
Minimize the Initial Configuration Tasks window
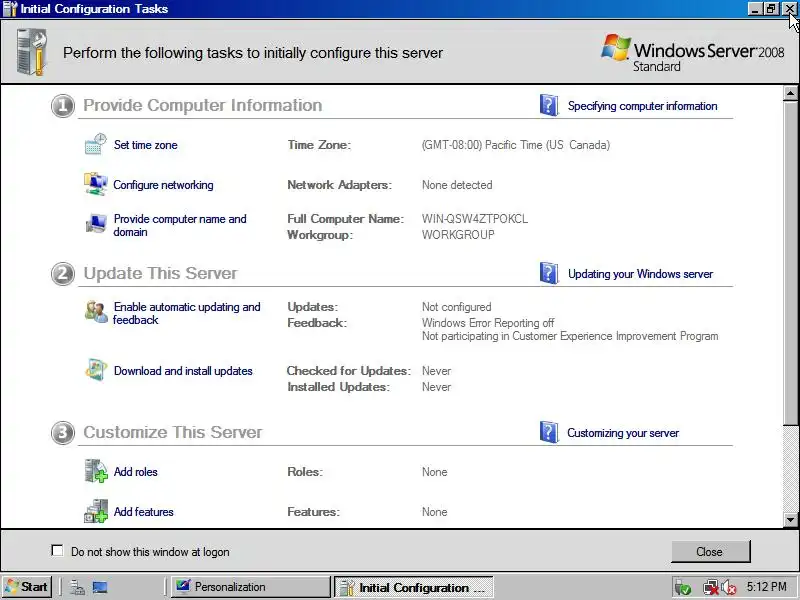755,9
